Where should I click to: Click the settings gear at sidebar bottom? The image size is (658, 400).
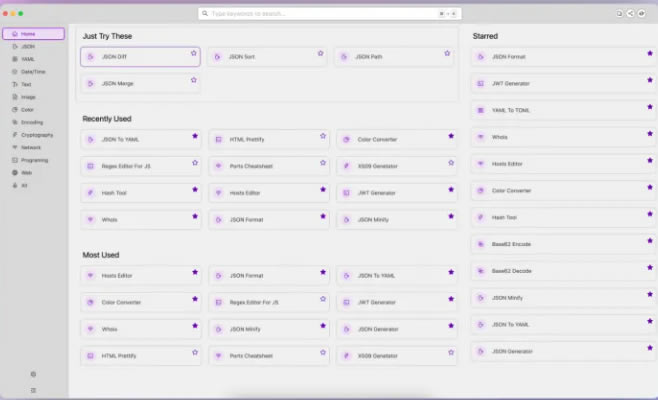[33, 374]
